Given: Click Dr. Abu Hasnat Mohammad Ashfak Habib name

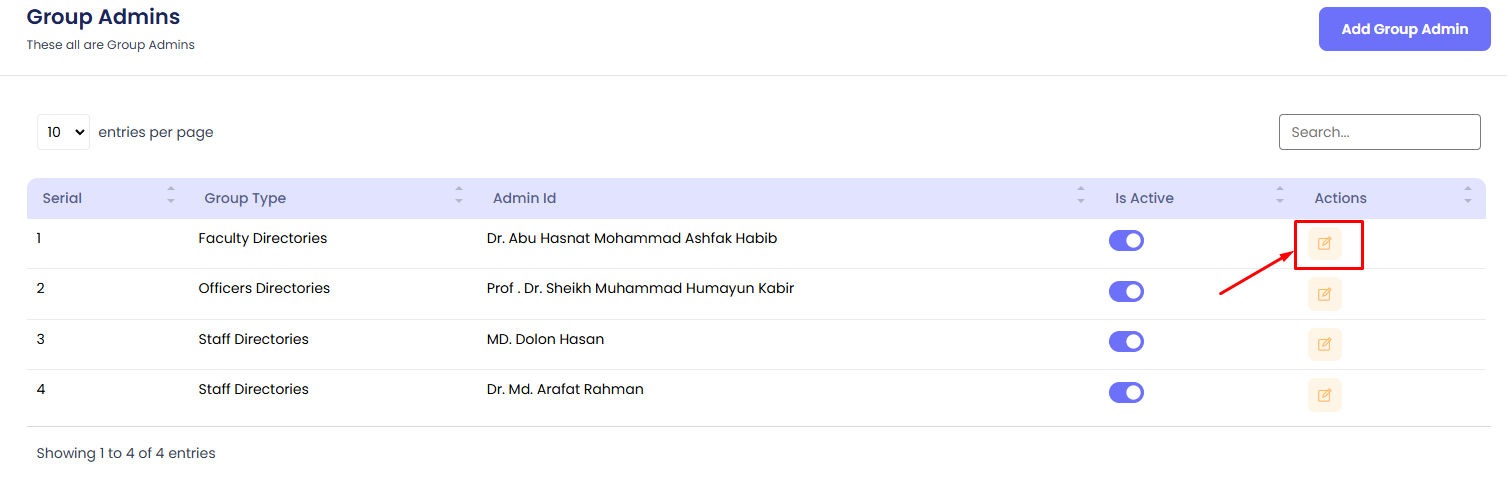Looking at the screenshot, I should tap(631, 238).
